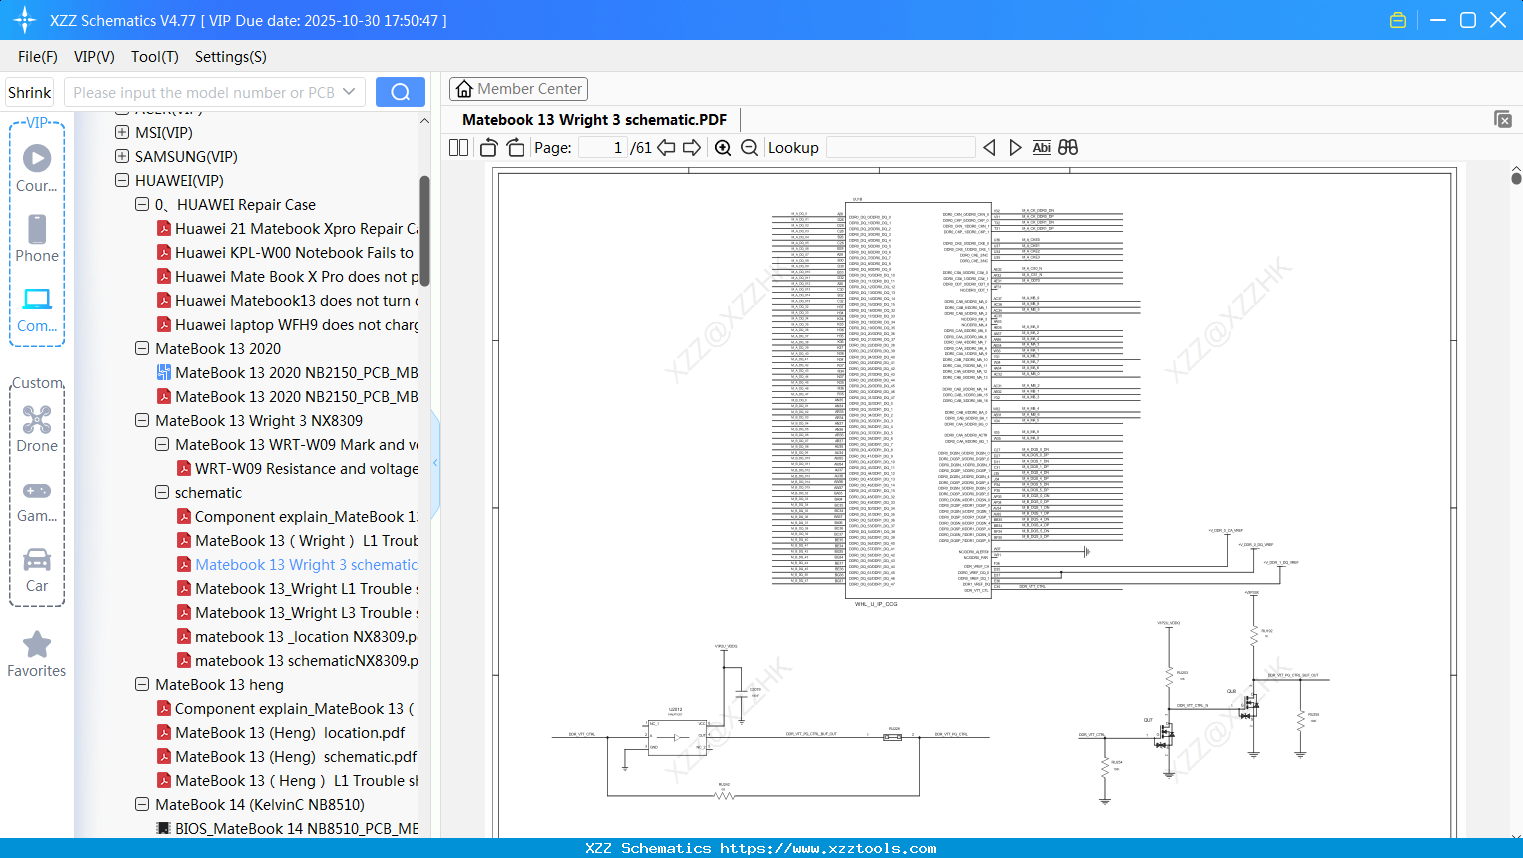Image resolution: width=1523 pixels, height=858 pixels.
Task: Find the previous lookup match
Action: coord(989,148)
